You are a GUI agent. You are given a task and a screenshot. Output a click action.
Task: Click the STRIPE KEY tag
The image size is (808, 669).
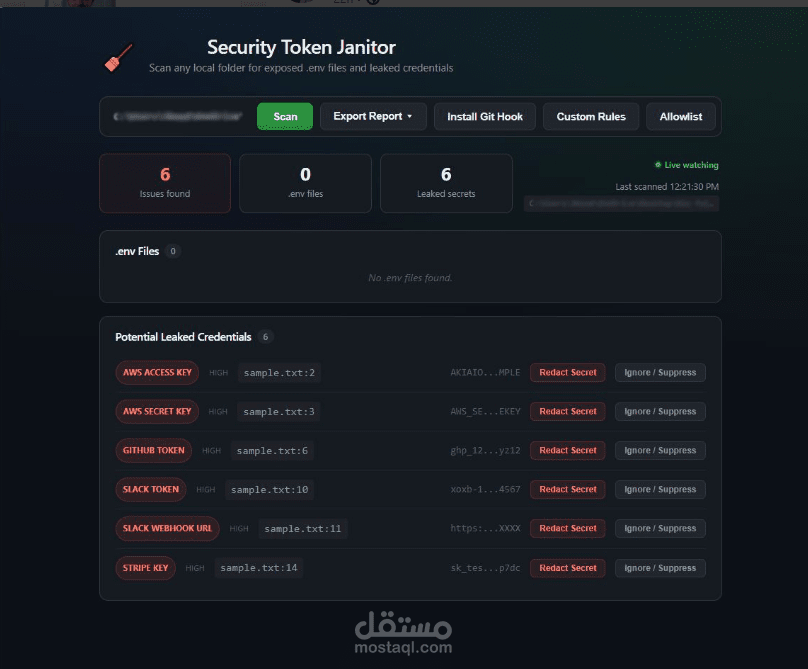pos(145,568)
